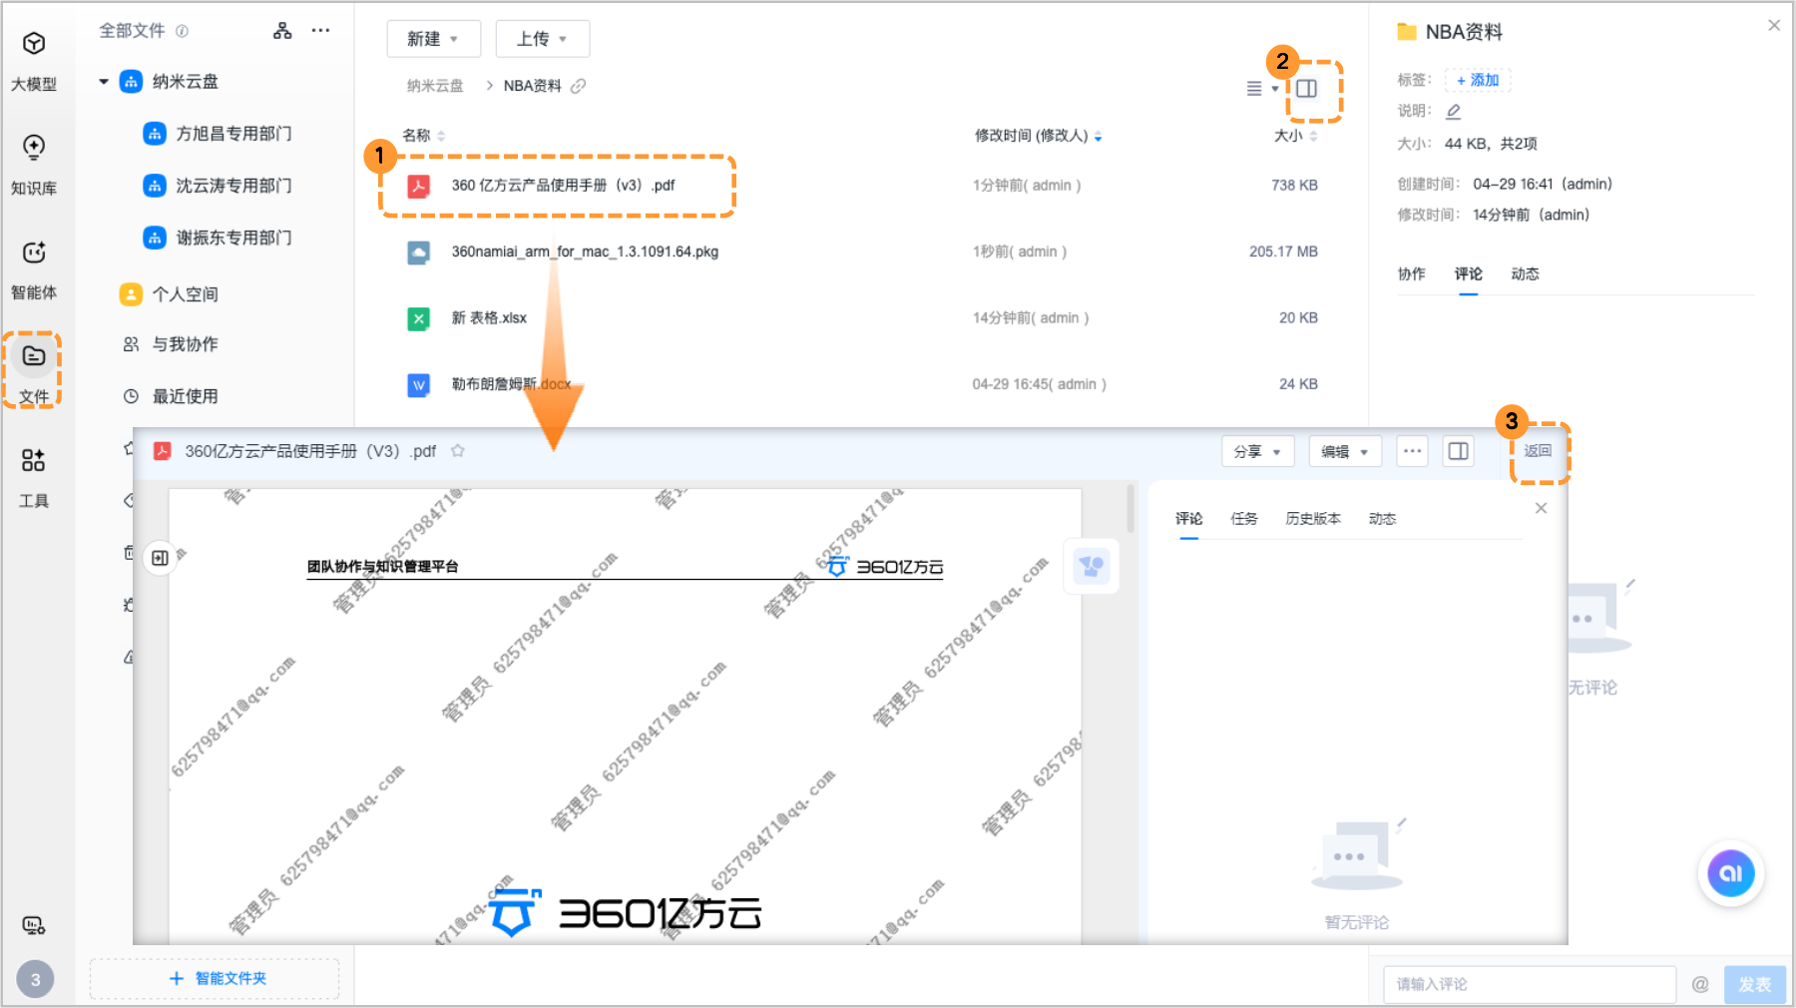Focus the 请输入评论 comment input field
The image size is (1796, 1008).
click(1528, 984)
